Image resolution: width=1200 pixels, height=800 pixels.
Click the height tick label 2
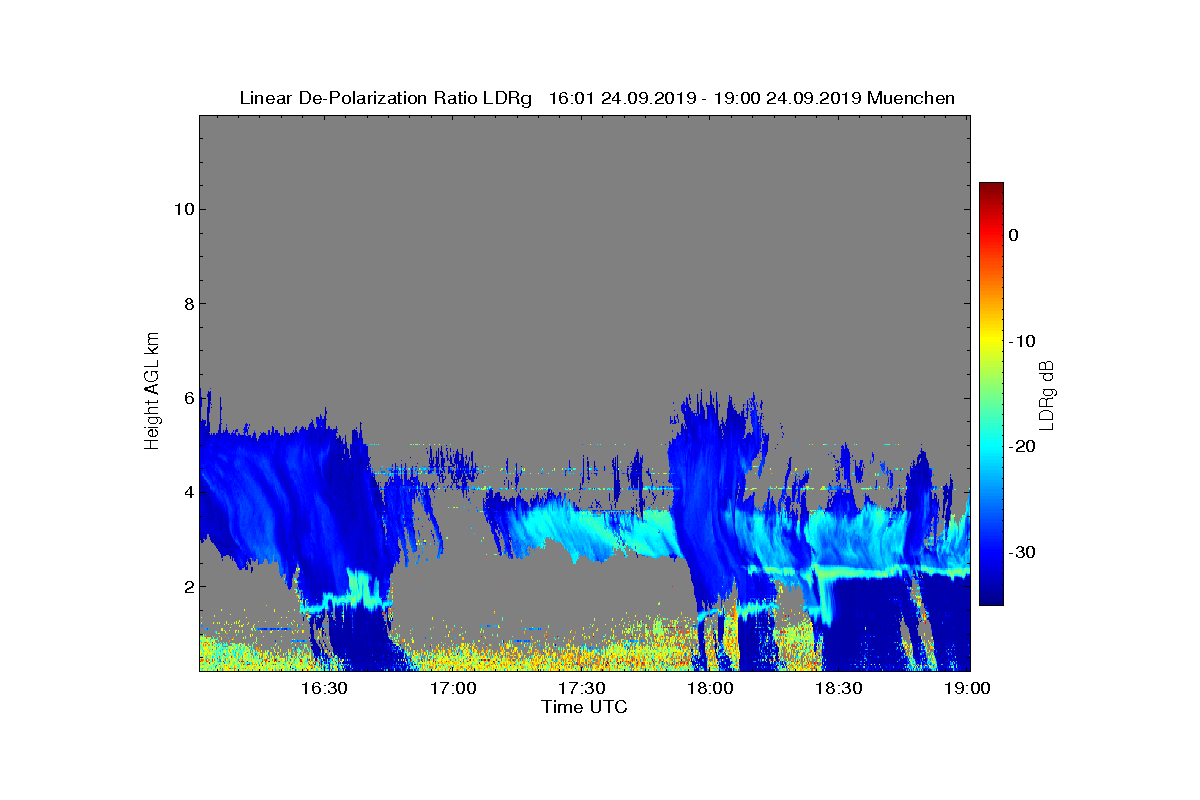point(187,587)
